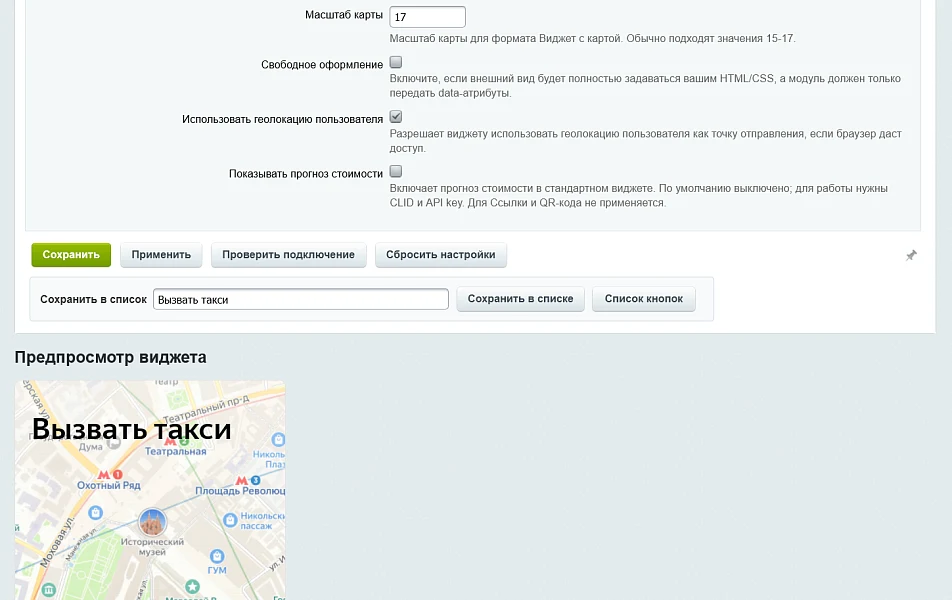
Task: Uncheck Использовать геолокацию пользователя
Action: 396,117
